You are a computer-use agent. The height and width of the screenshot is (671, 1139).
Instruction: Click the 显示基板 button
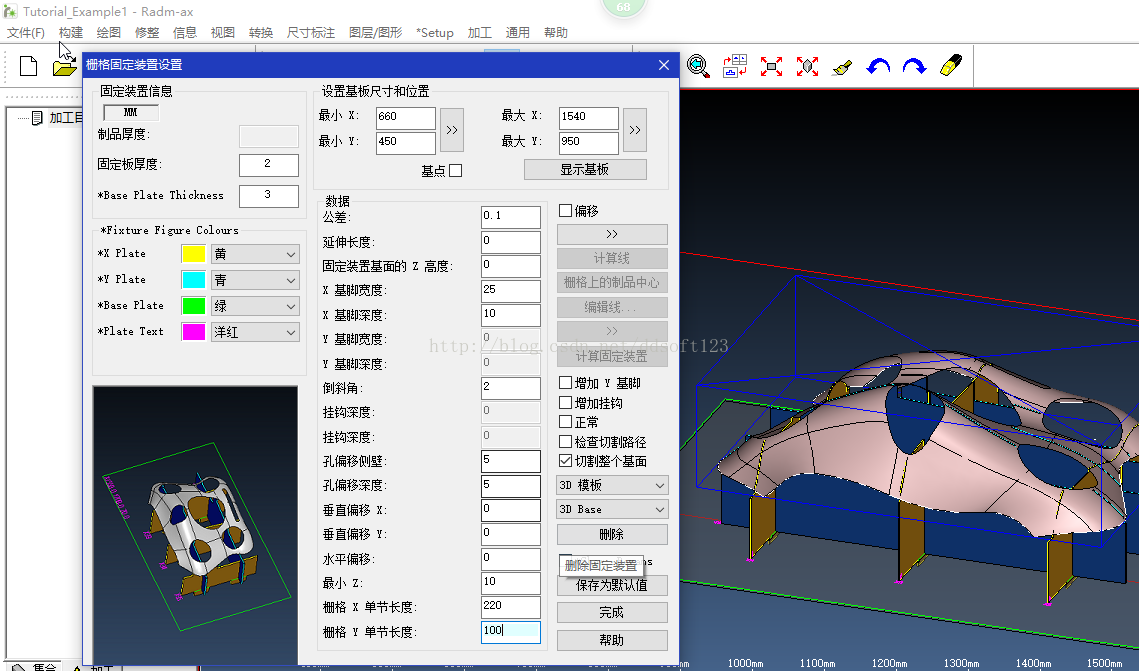coord(585,169)
